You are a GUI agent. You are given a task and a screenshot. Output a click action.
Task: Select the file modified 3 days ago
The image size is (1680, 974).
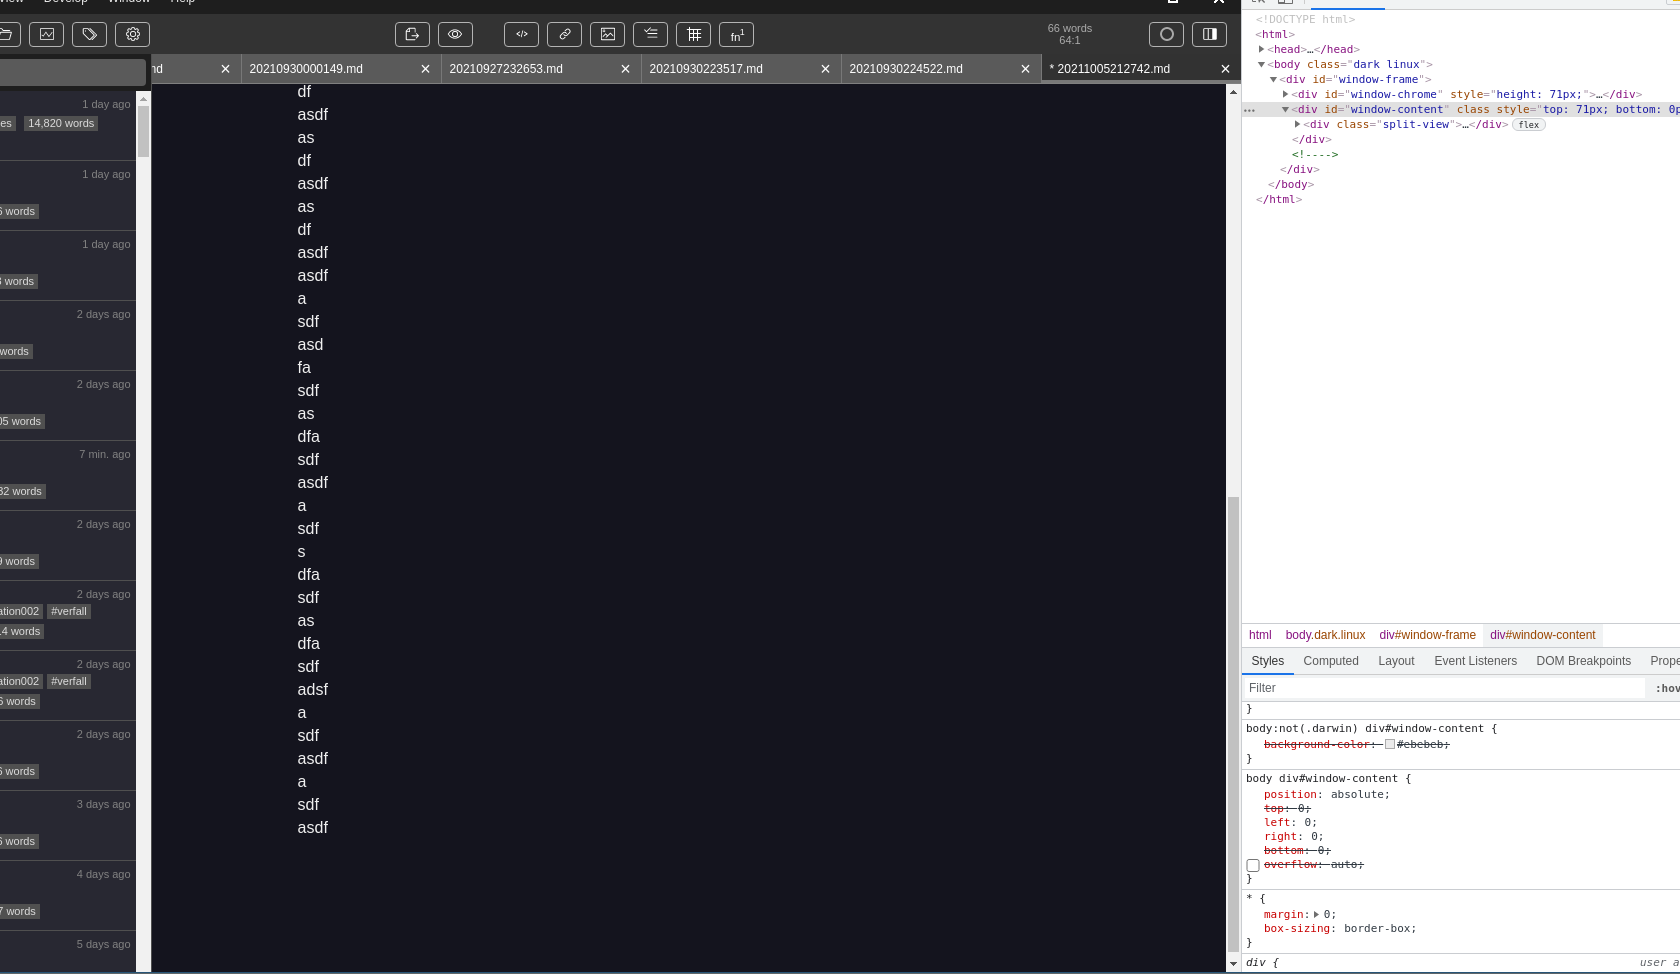pos(68,825)
